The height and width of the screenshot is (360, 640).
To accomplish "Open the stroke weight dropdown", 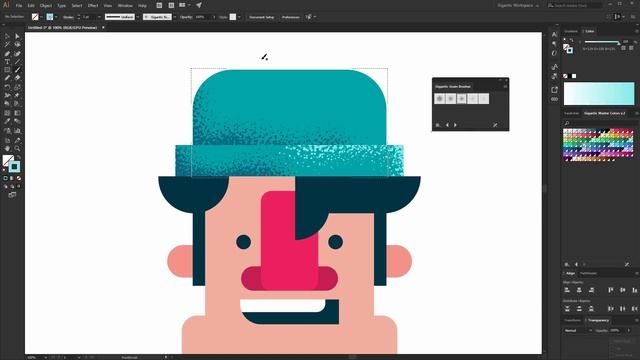I will (99, 17).
